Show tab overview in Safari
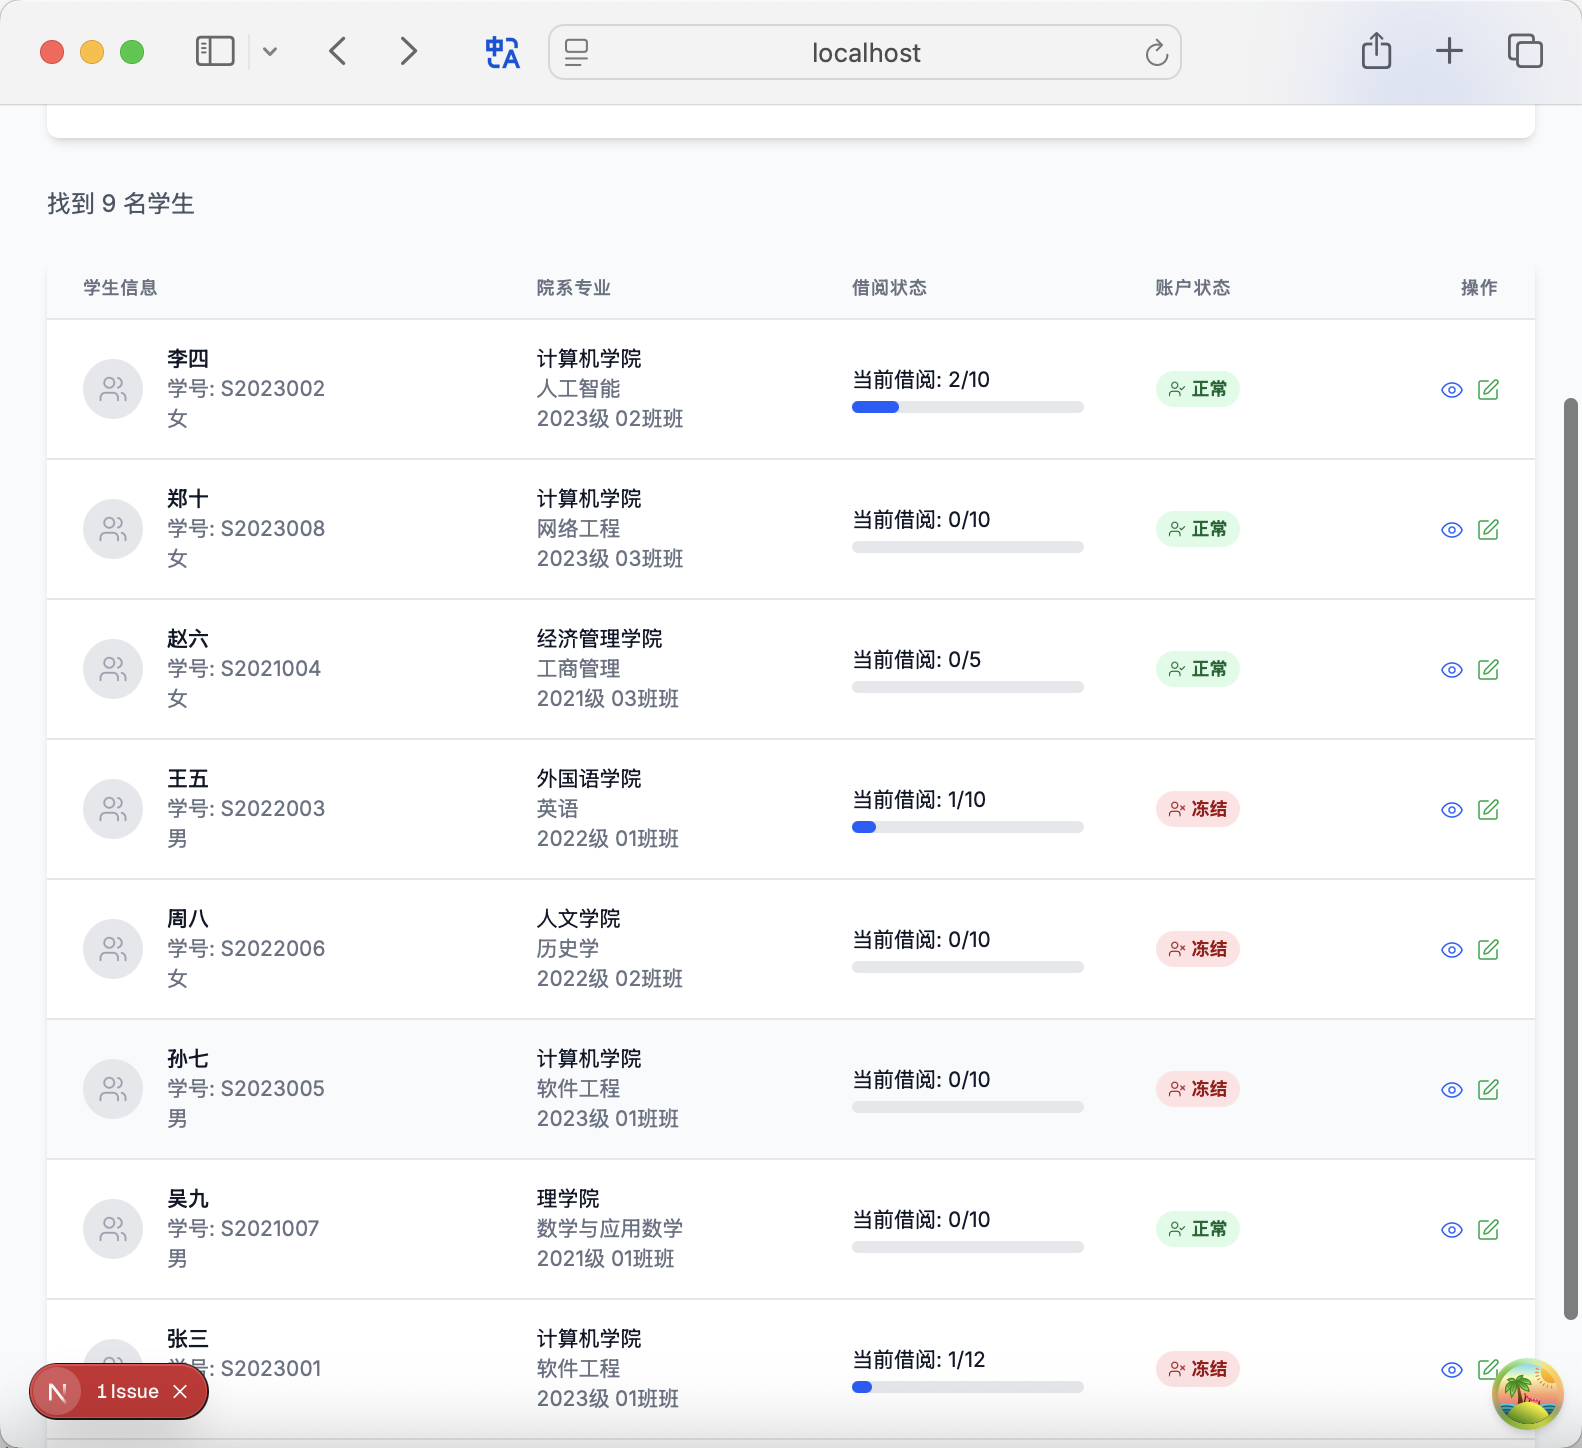The height and width of the screenshot is (1448, 1582). [x=1524, y=51]
